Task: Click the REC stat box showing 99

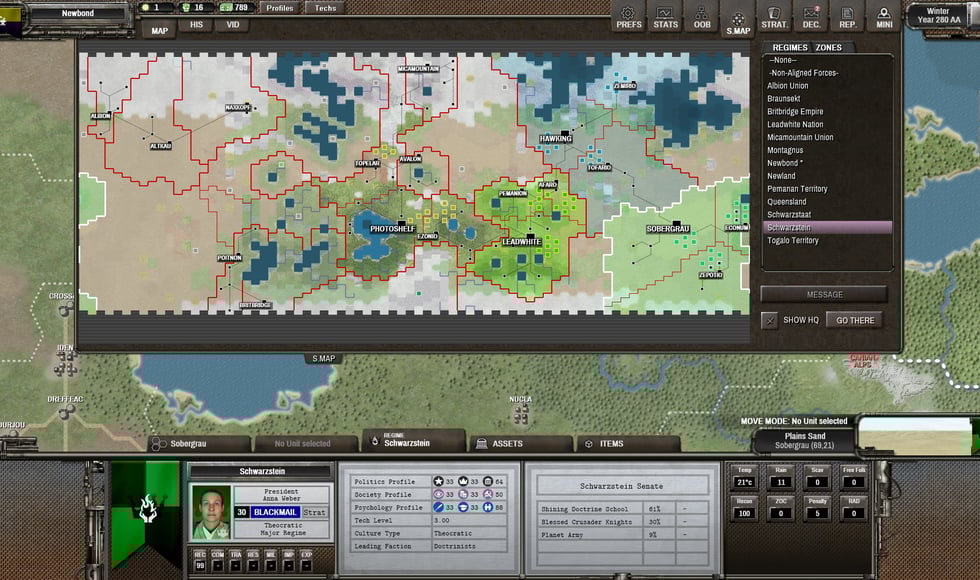Action: [x=200, y=565]
